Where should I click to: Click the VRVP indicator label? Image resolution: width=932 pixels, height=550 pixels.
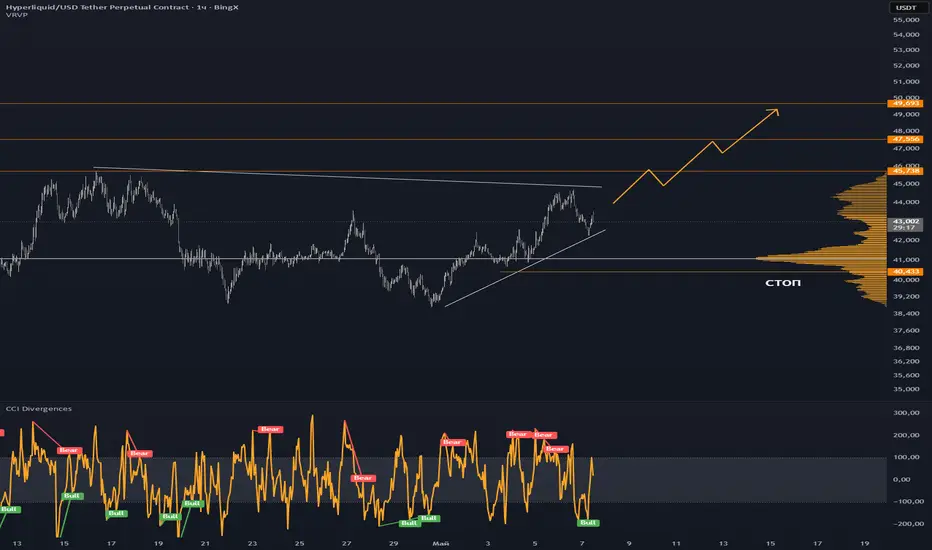(x=17, y=15)
